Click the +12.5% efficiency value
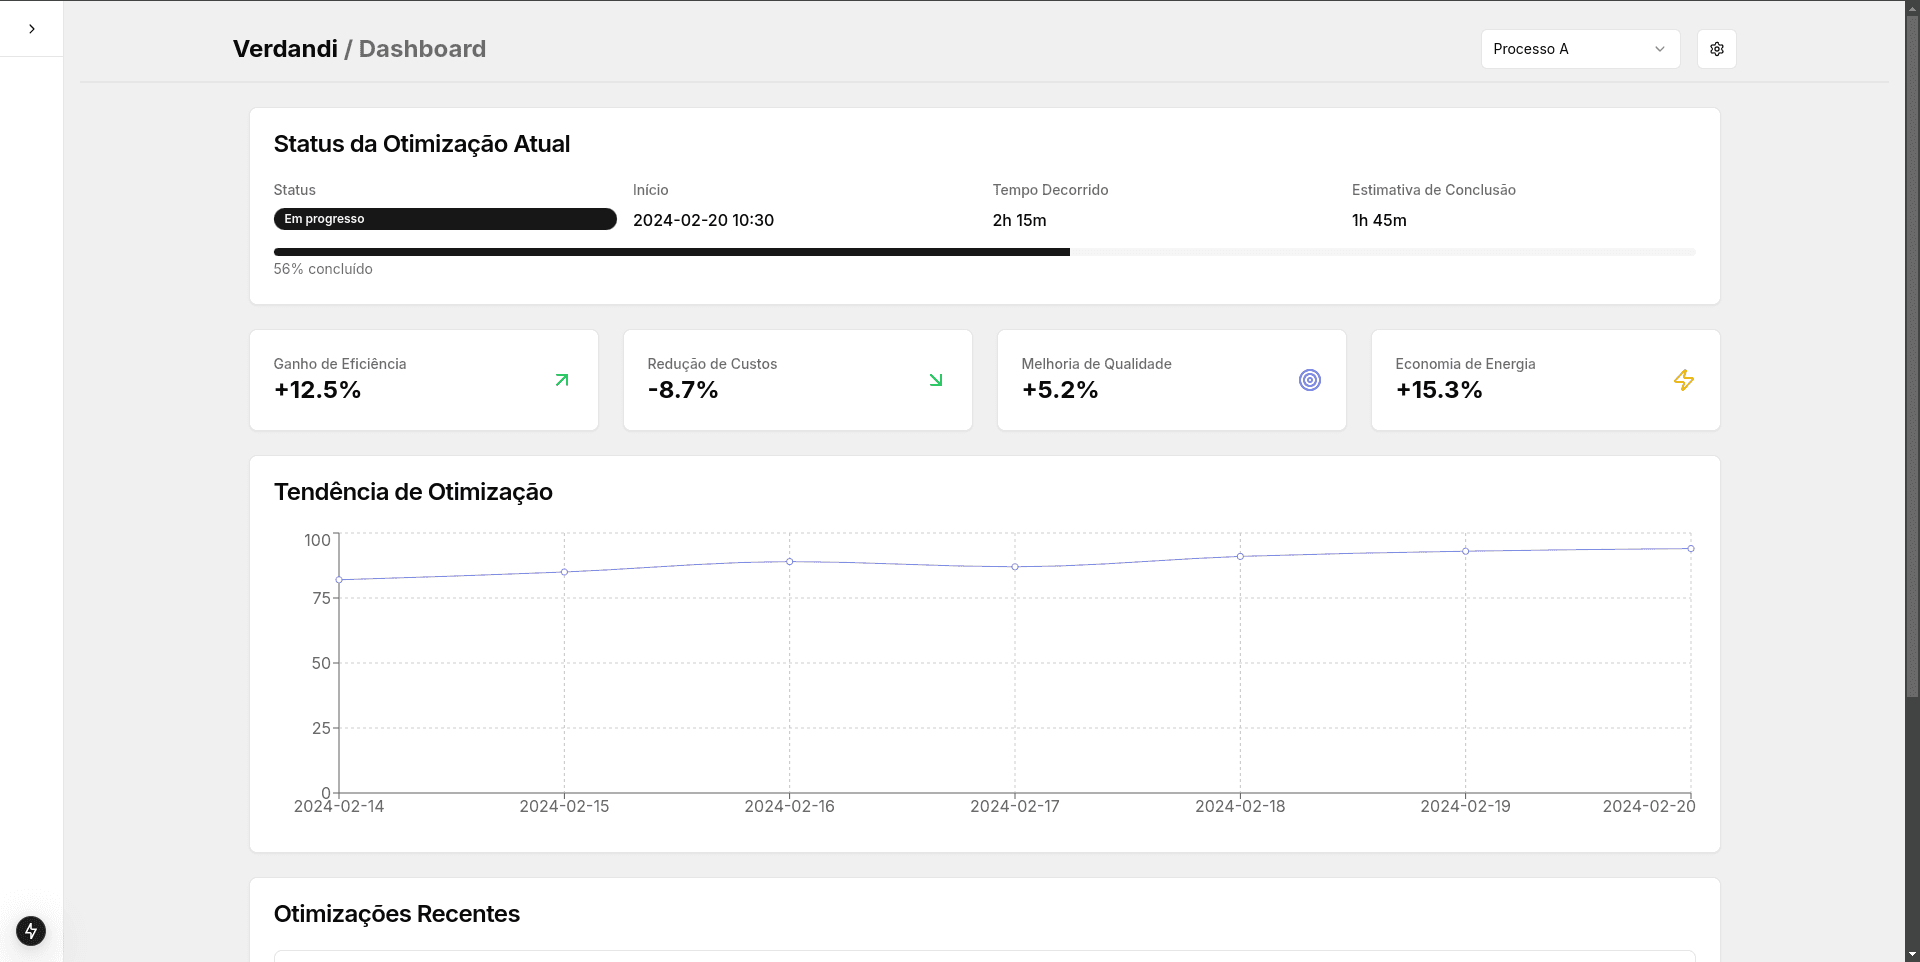Image resolution: width=1920 pixels, height=962 pixels. pyautogui.click(x=317, y=390)
